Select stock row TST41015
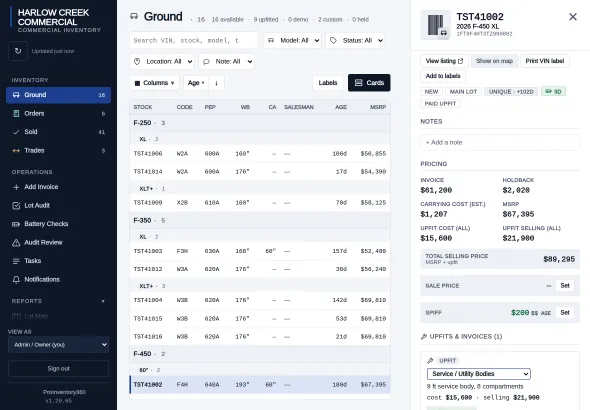Viewport: 590px width, 410px height. tap(260, 319)
